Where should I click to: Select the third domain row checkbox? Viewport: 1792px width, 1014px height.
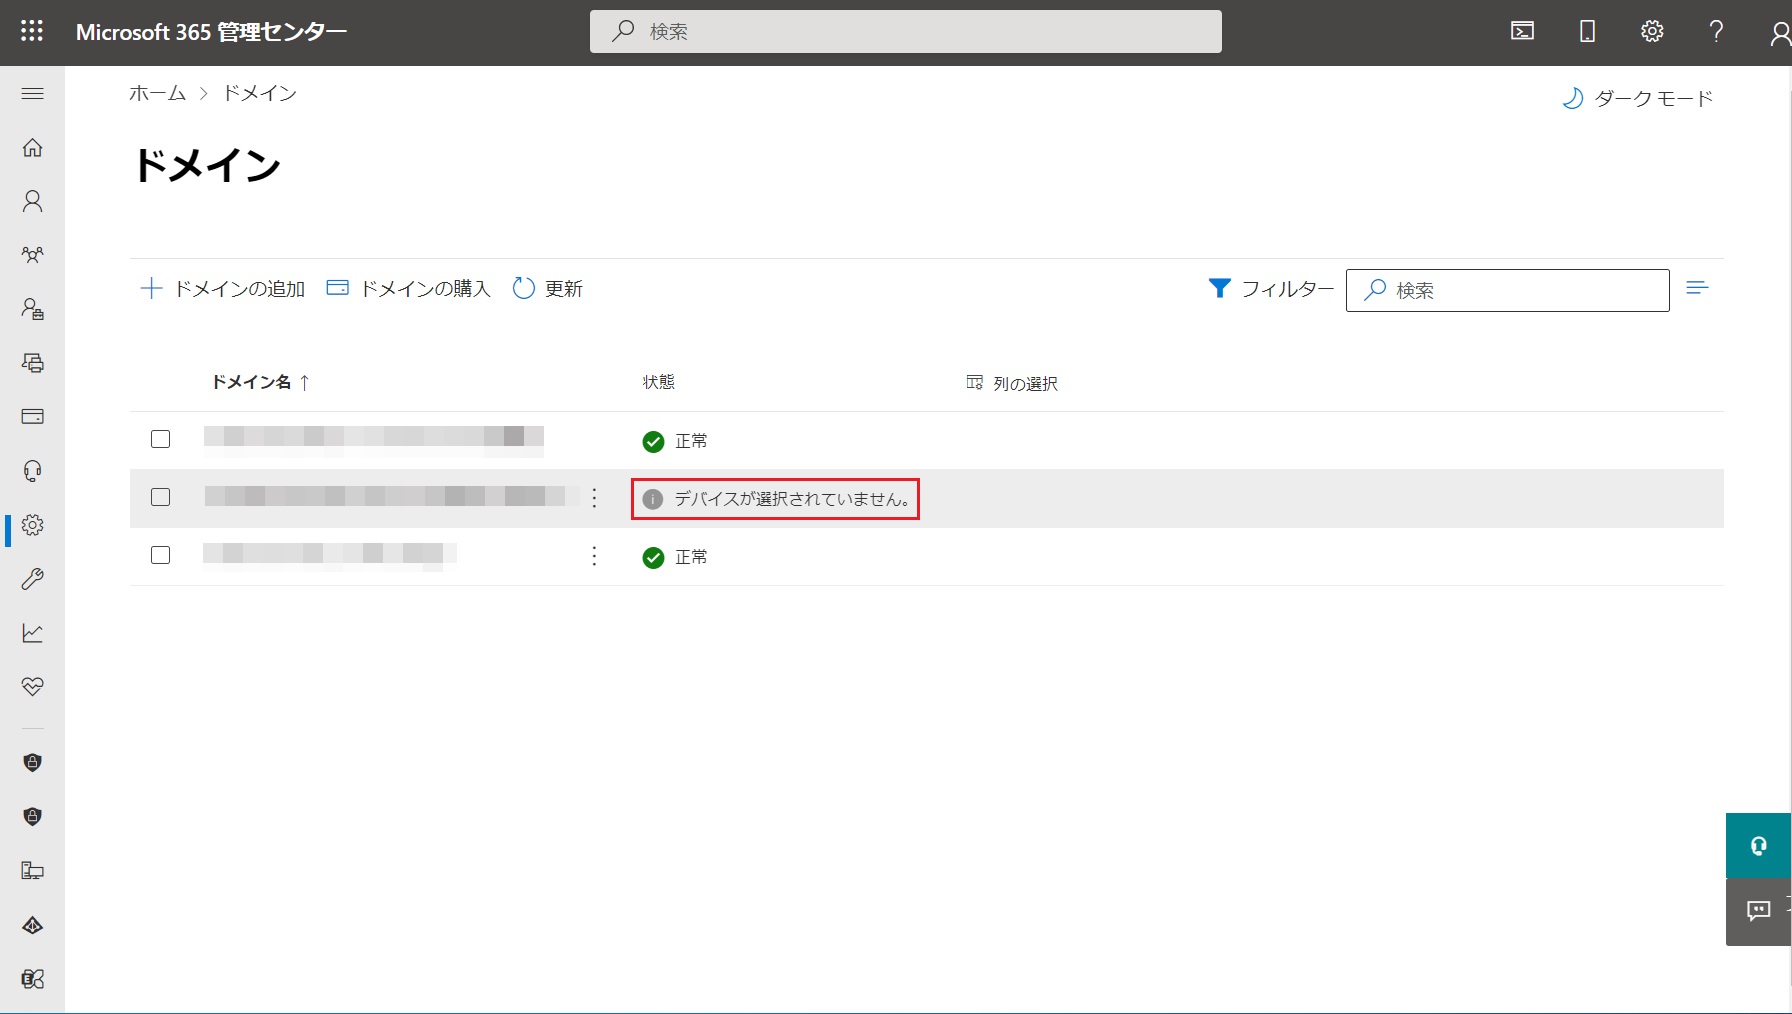point(160,555)
